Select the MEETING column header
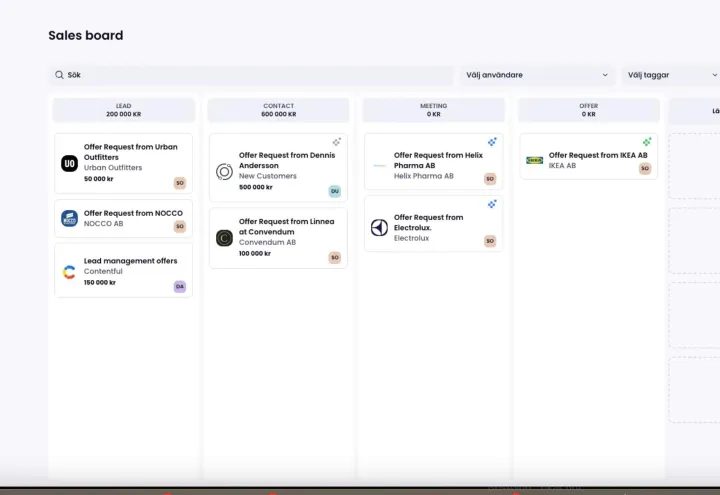The width and height of the screenshot is (720, 495). point(433,110)
